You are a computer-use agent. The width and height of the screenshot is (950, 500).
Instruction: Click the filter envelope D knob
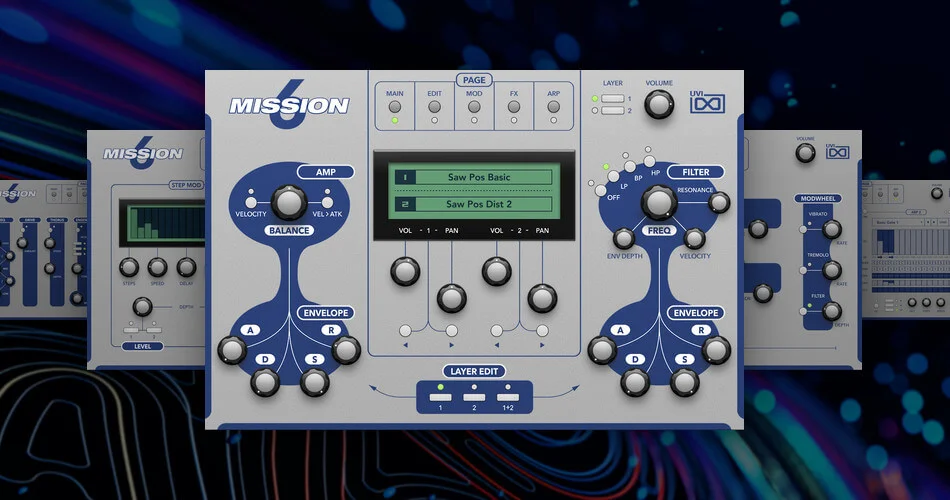pos(635,382)
